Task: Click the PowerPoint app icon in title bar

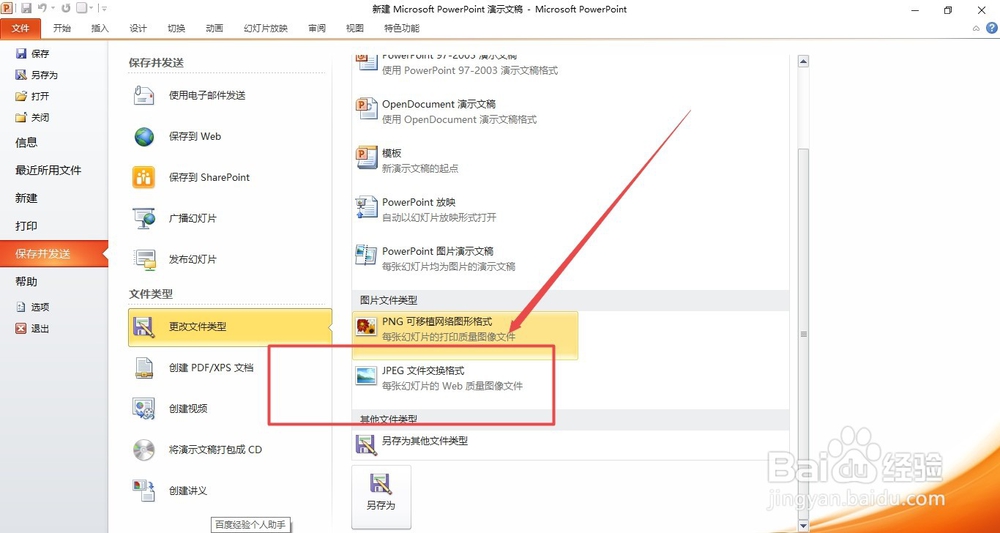Action: point(7,9)
